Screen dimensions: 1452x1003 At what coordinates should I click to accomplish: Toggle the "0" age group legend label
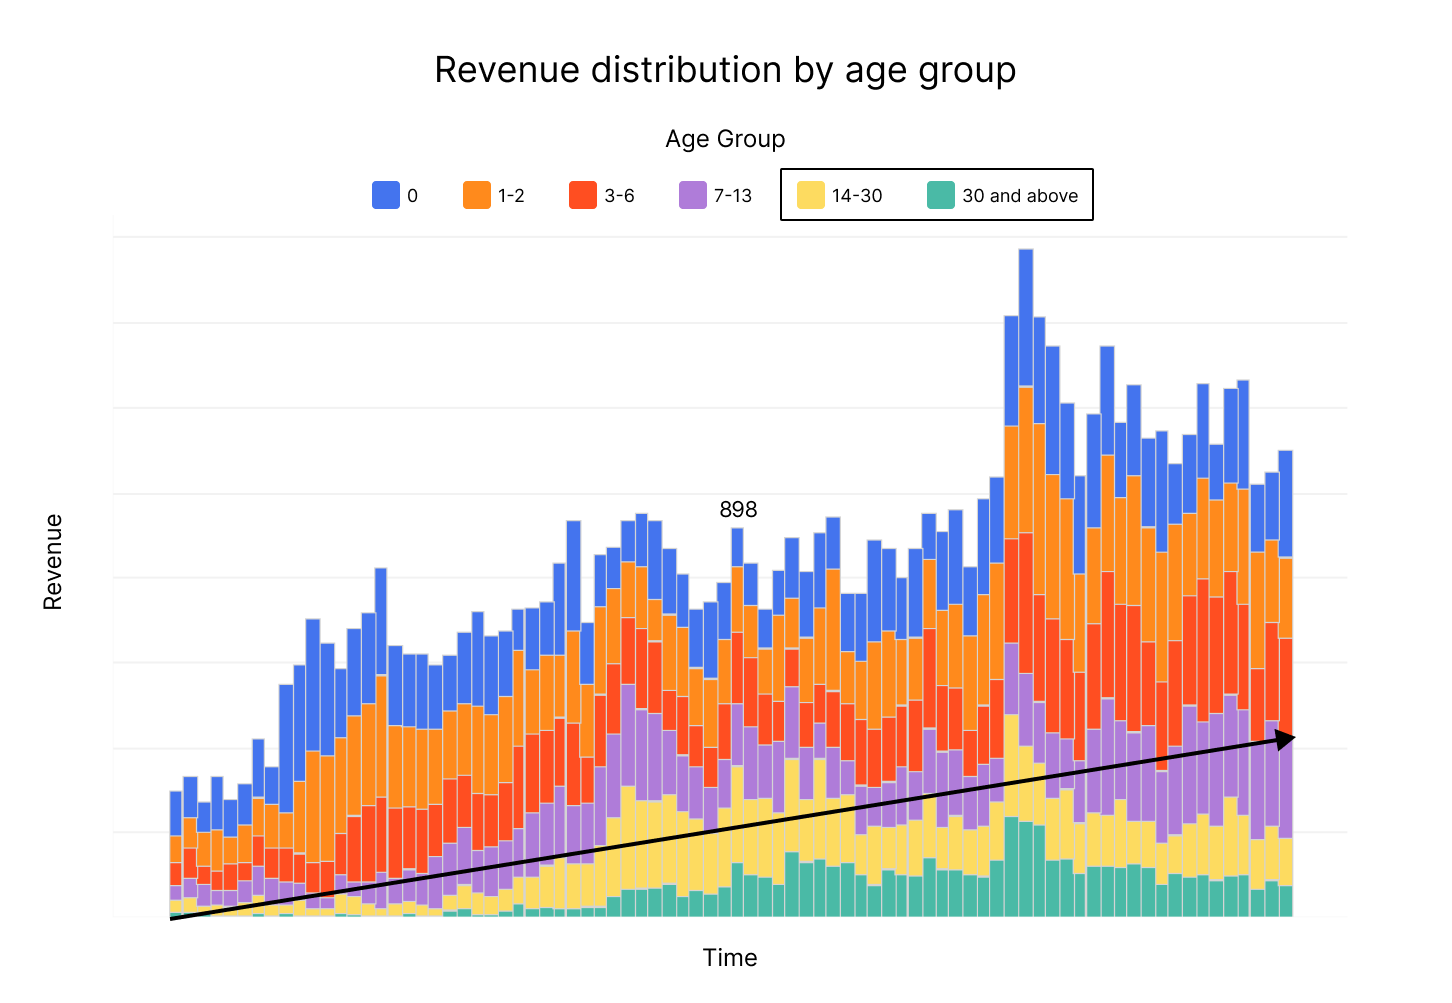click(x=412, y=196)
